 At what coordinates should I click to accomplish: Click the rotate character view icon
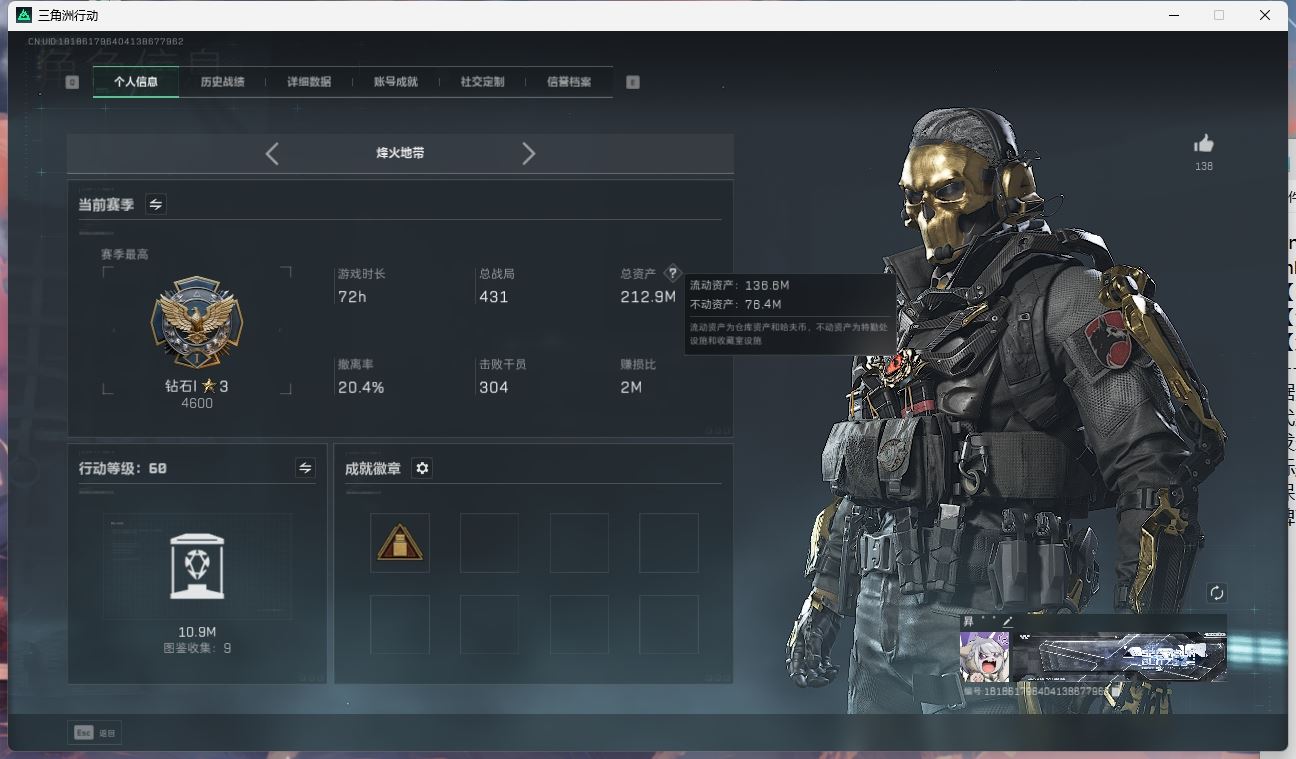(1216, 593)
